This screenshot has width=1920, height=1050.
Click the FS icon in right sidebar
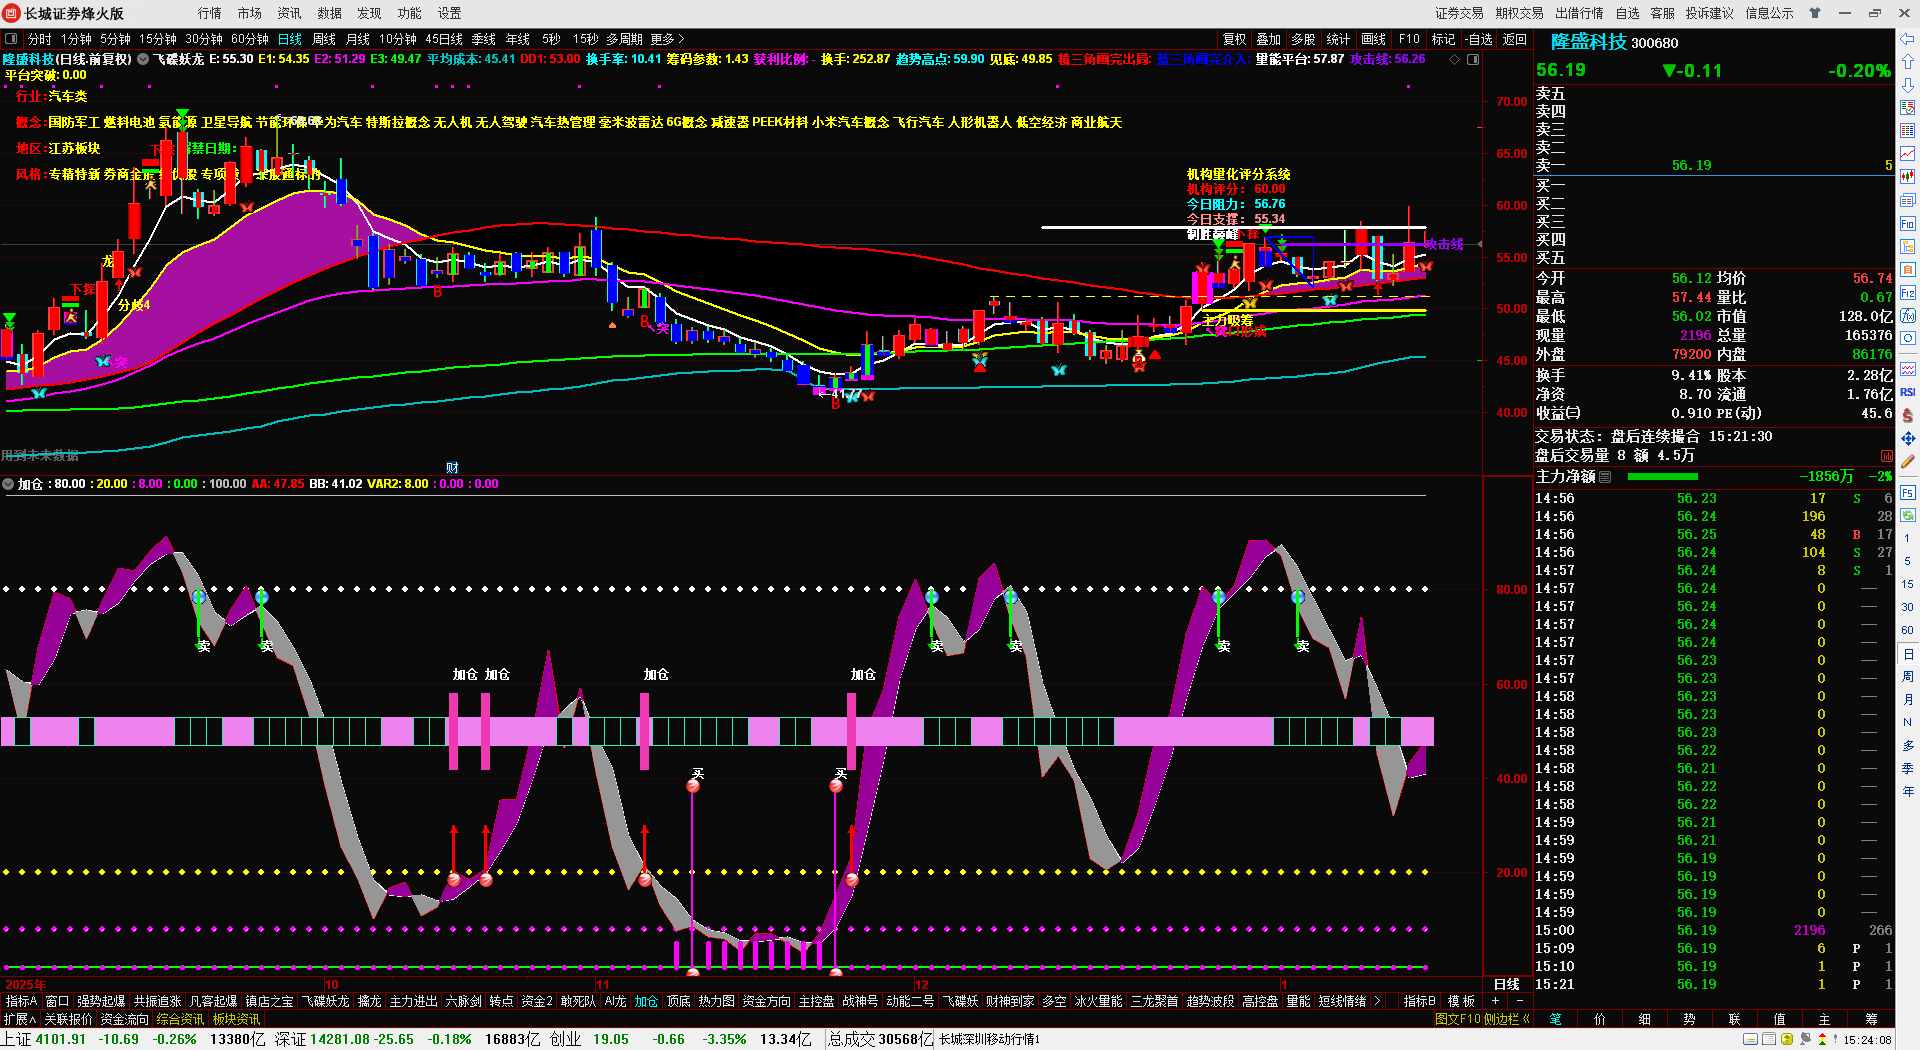click(1908, 492)
